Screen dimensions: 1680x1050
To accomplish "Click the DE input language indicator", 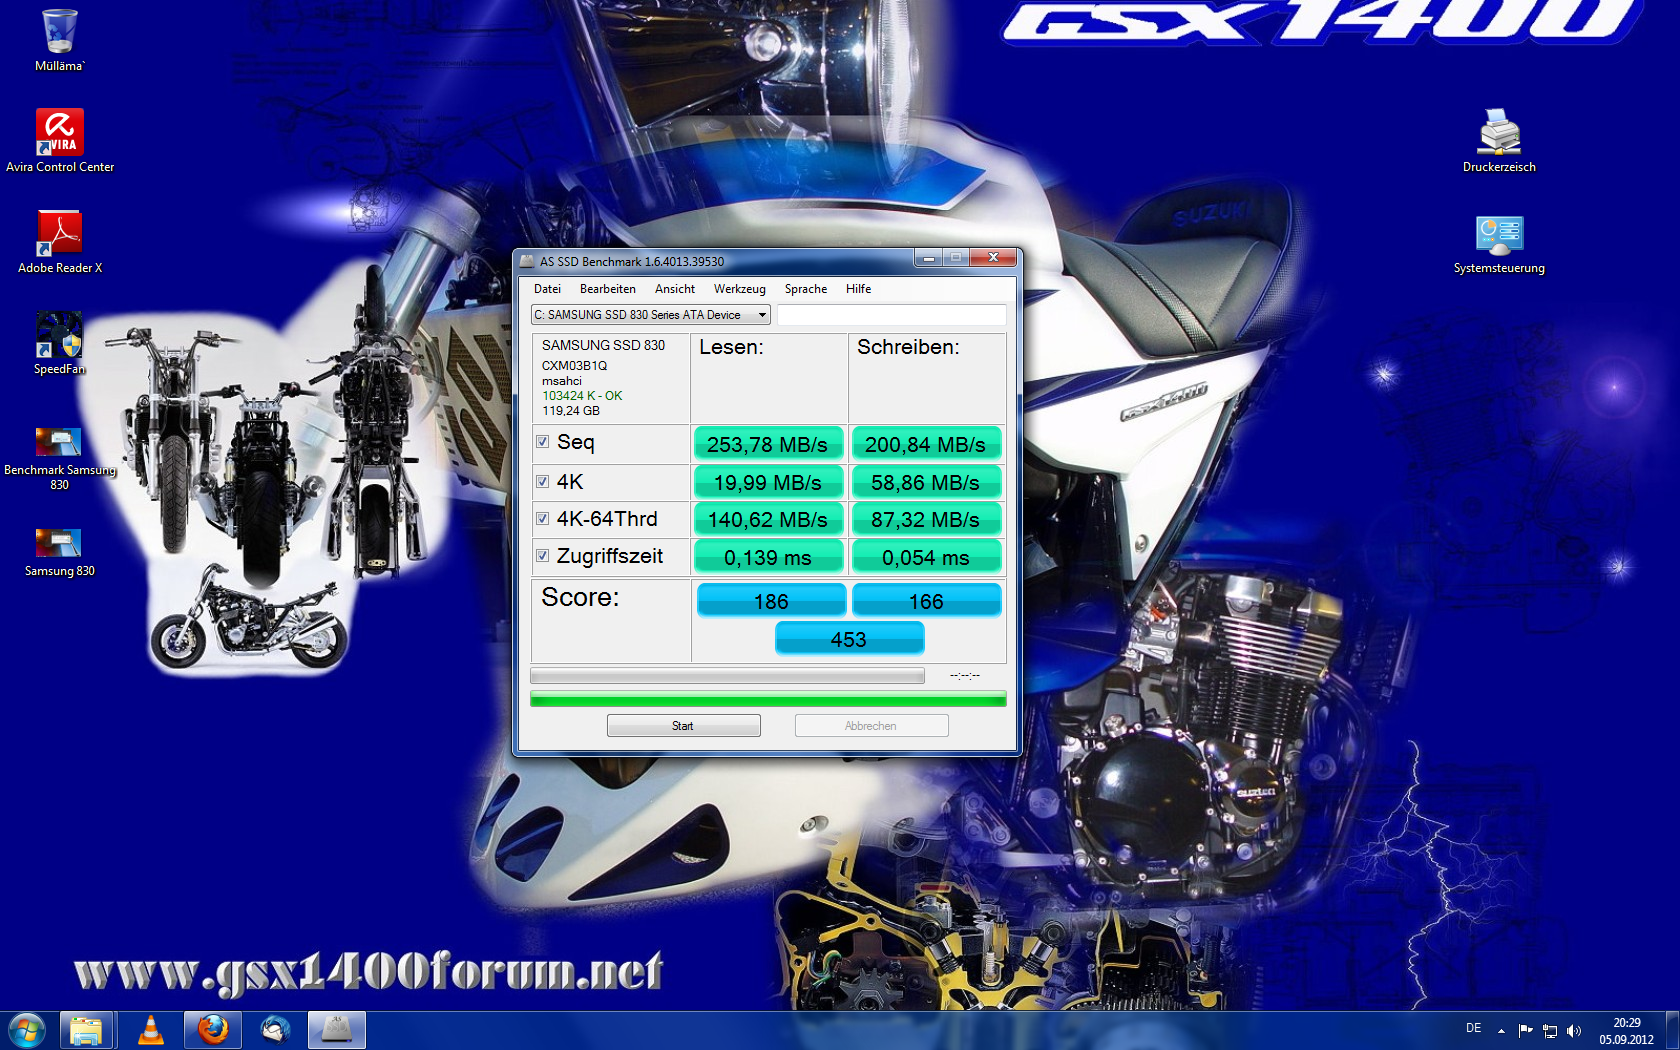I will point(1473,1028).
